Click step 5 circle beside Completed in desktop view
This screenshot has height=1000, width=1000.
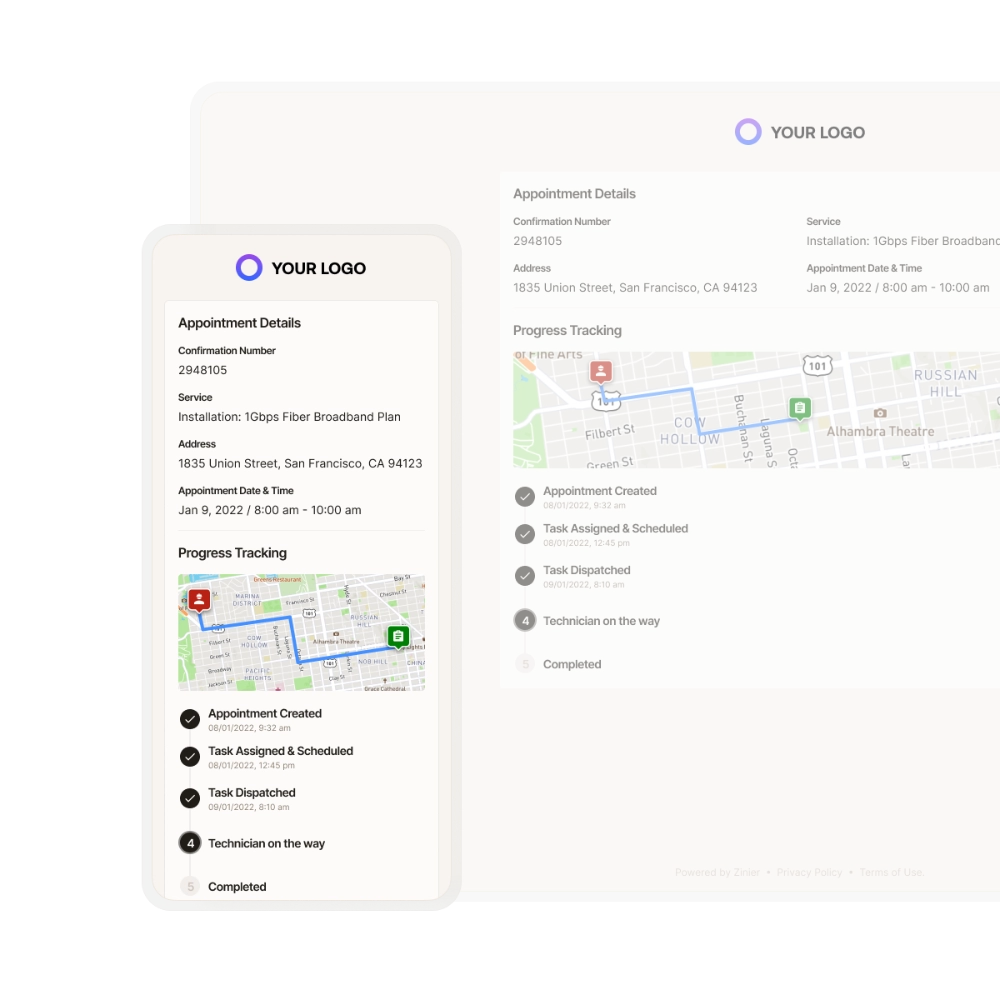pos(526,664)
